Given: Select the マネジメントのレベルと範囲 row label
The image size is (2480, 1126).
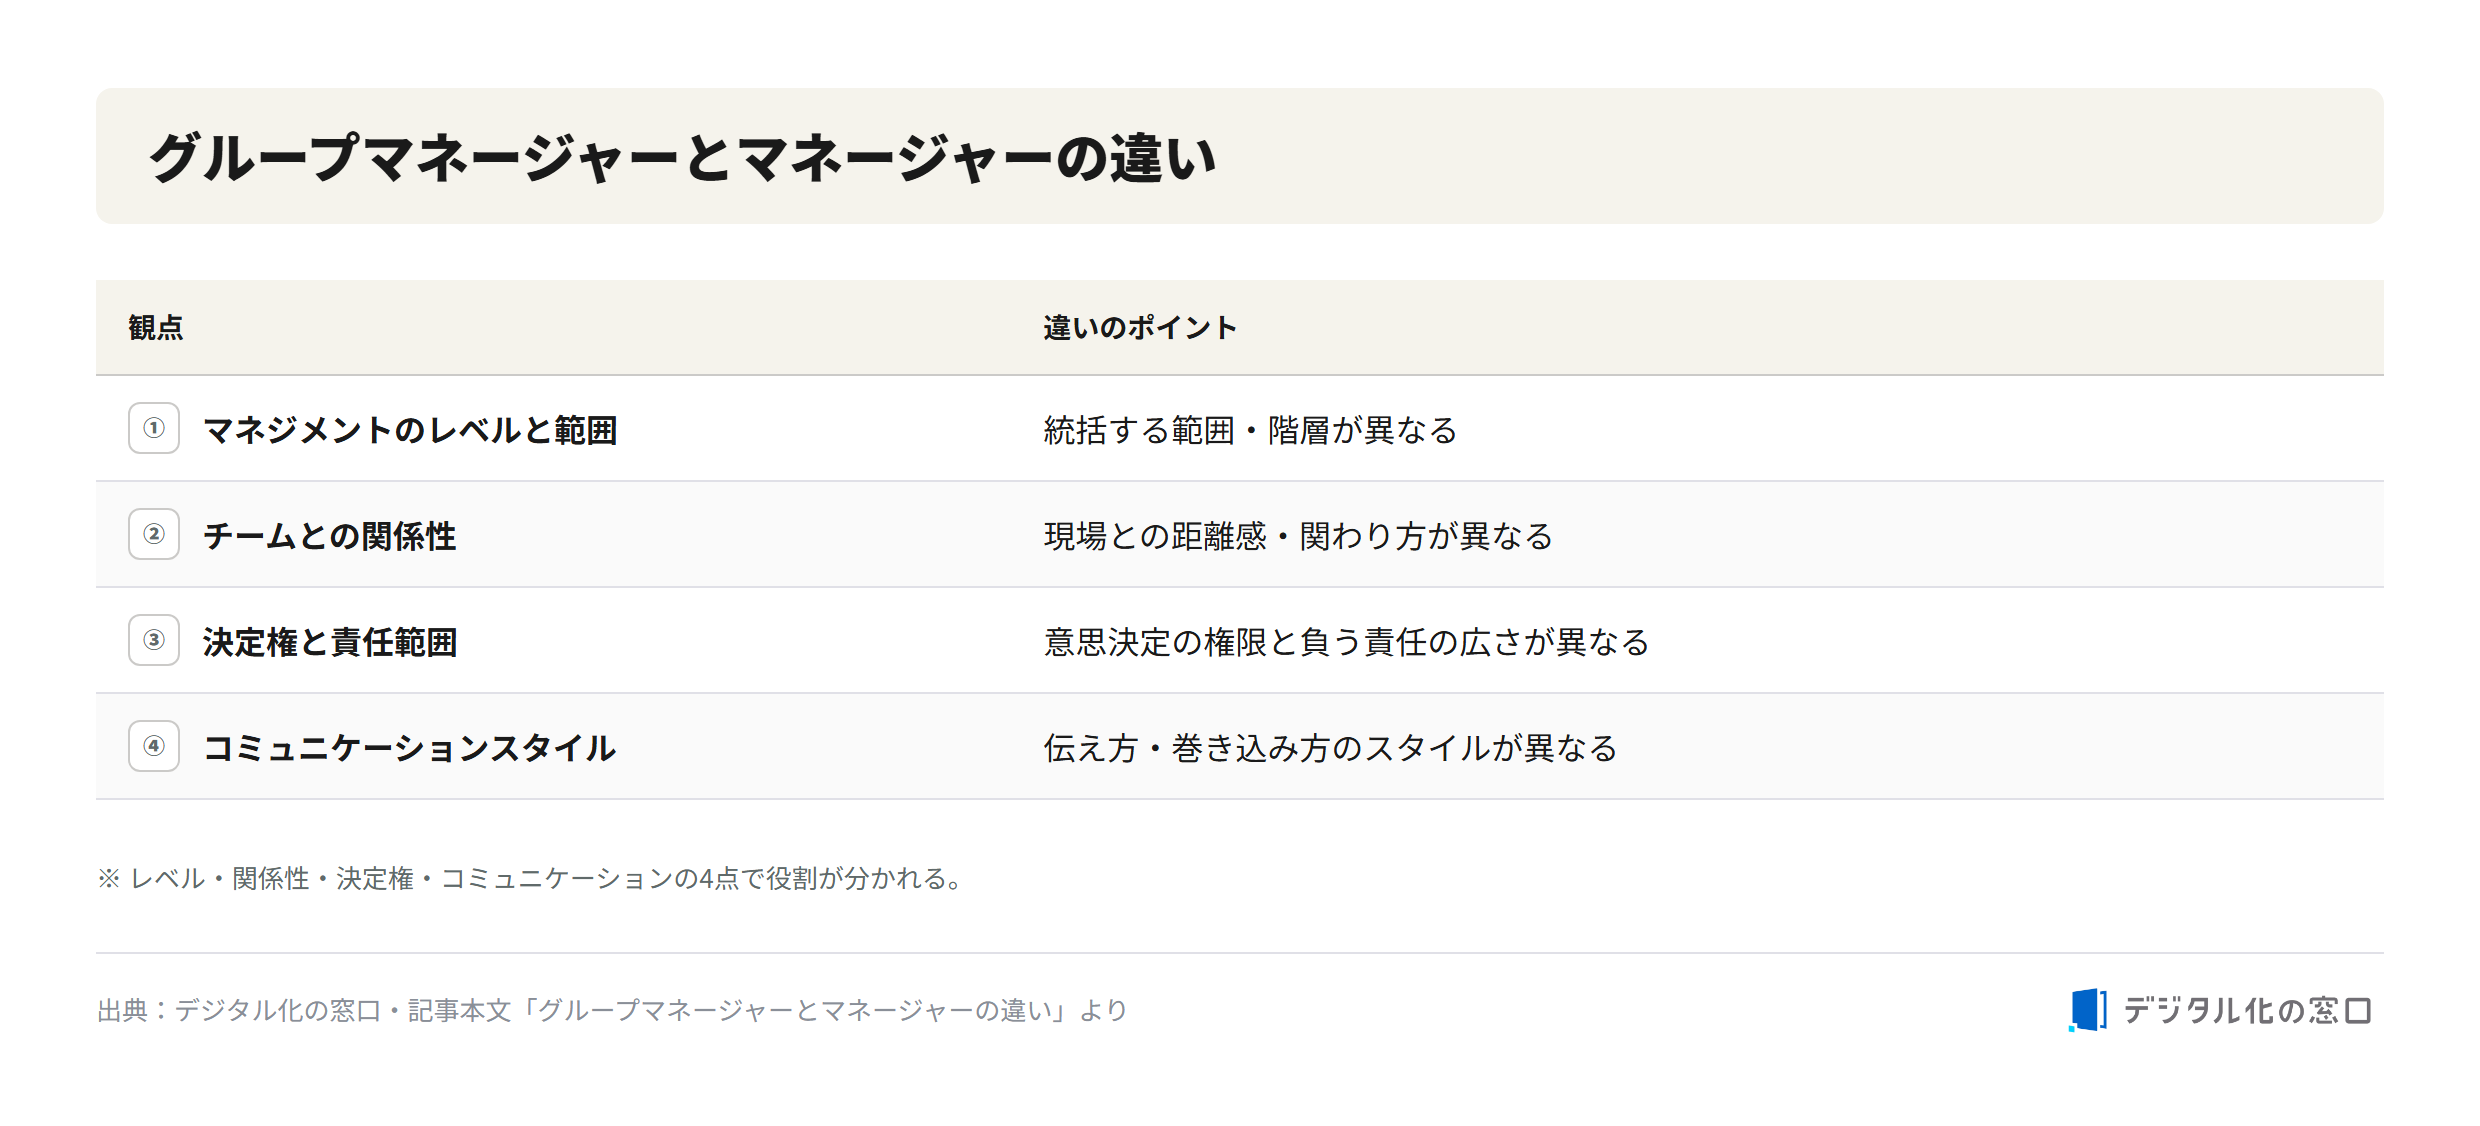Looking at the screenshot, I should pos(410,430).
